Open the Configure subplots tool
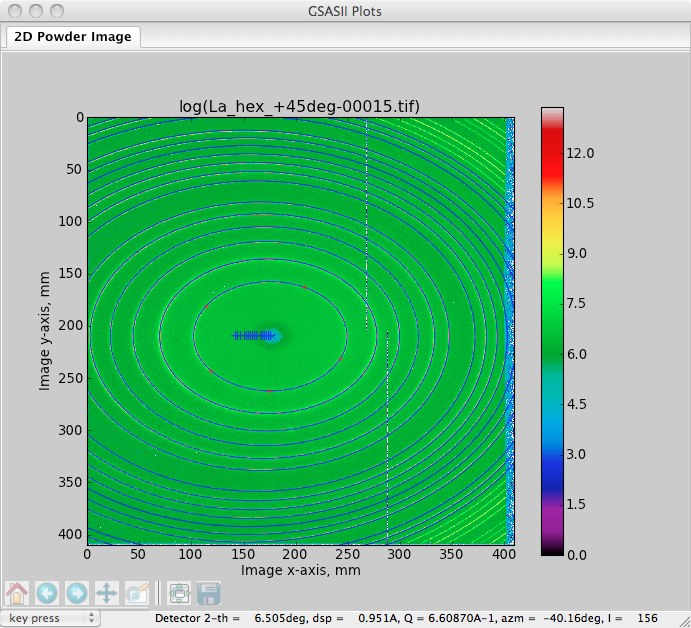691x628 pixels. tap(179, 593)
